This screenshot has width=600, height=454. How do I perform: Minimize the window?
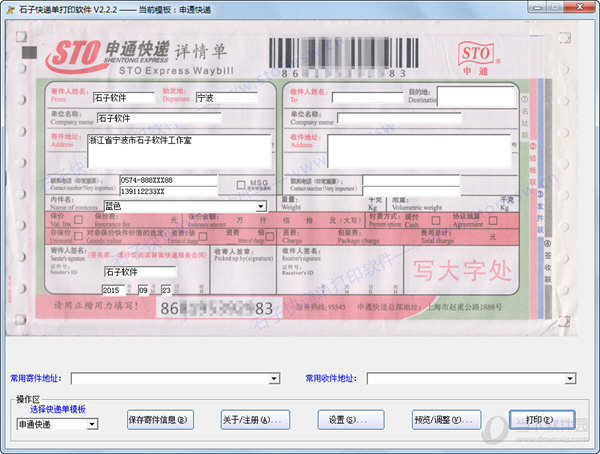pyautogui.click(x=538, y=7)
